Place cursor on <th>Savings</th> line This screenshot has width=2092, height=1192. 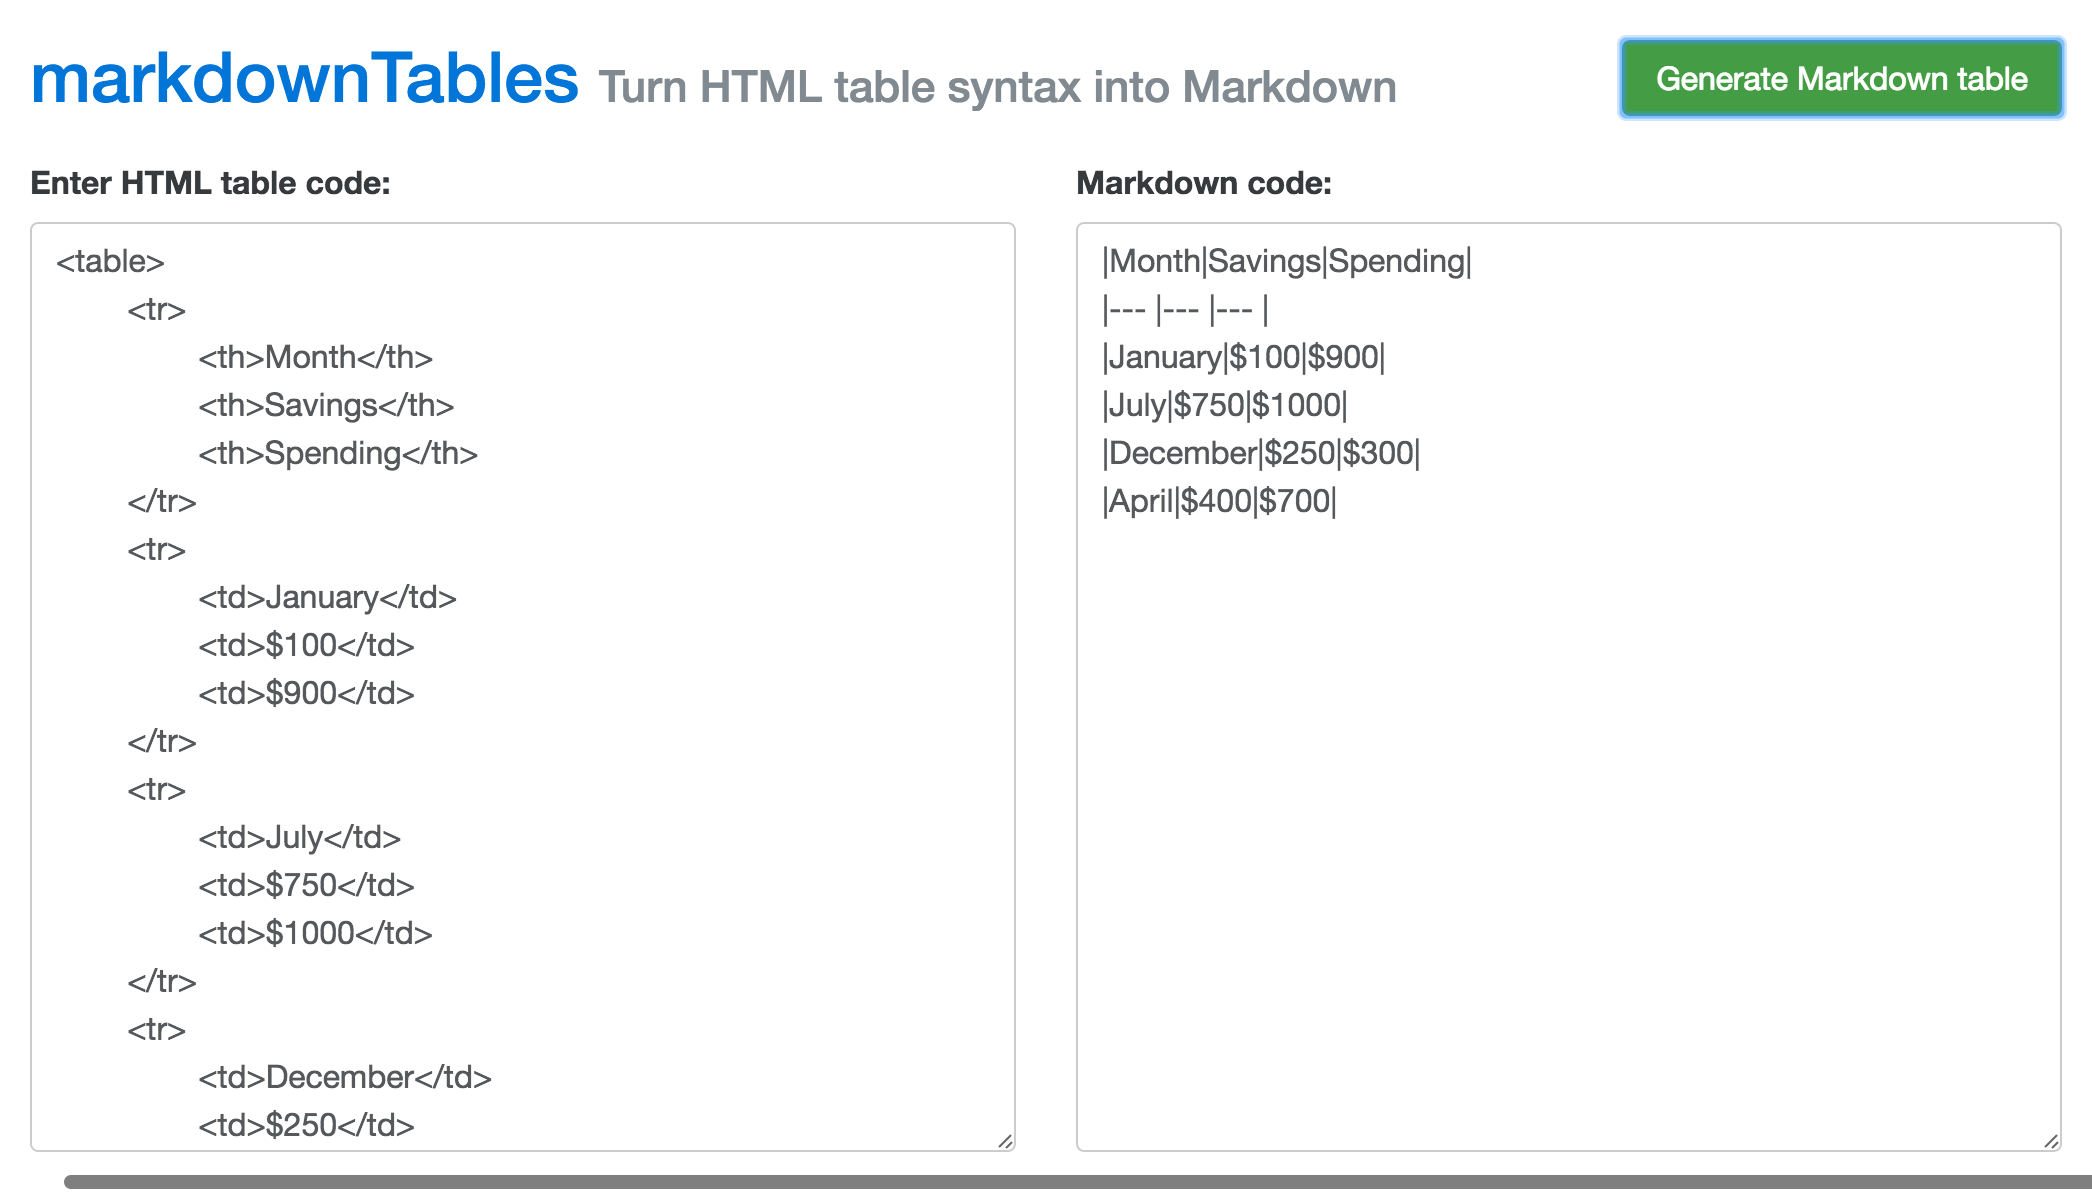pyautogui.click(x=326, y=406)
